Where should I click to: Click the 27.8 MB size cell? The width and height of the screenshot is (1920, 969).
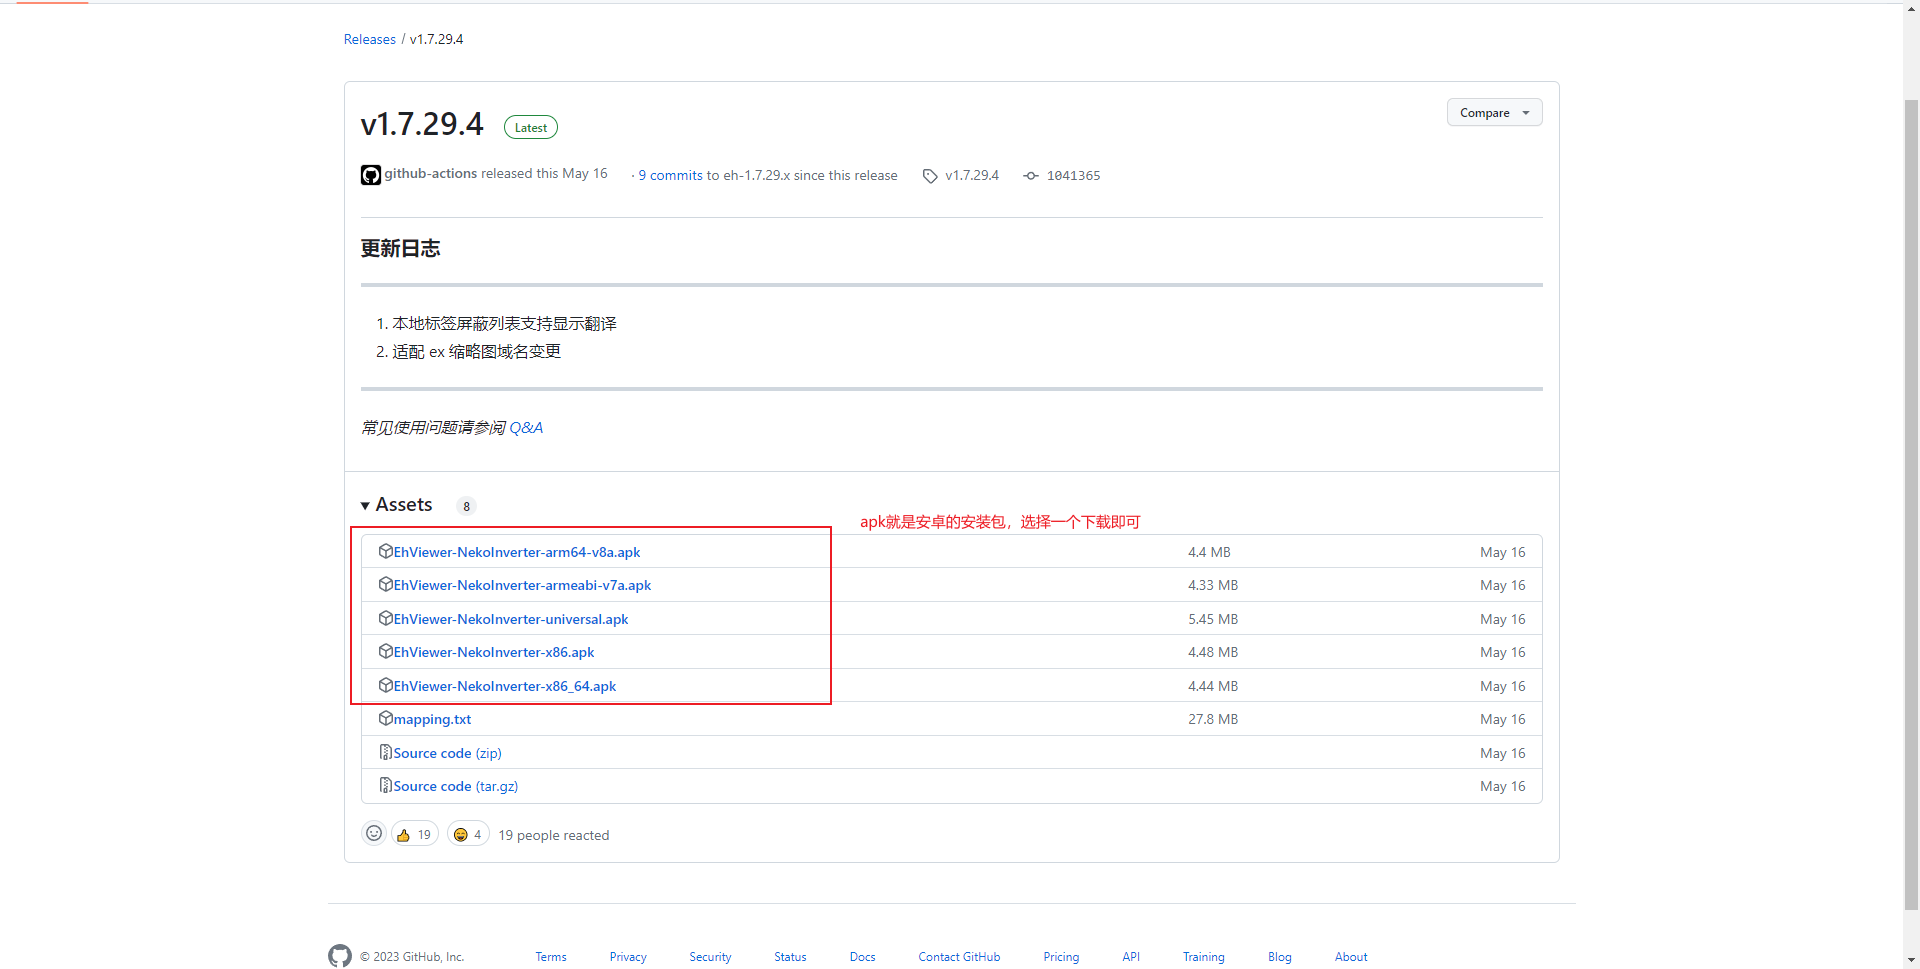(x=1213, y=719)
